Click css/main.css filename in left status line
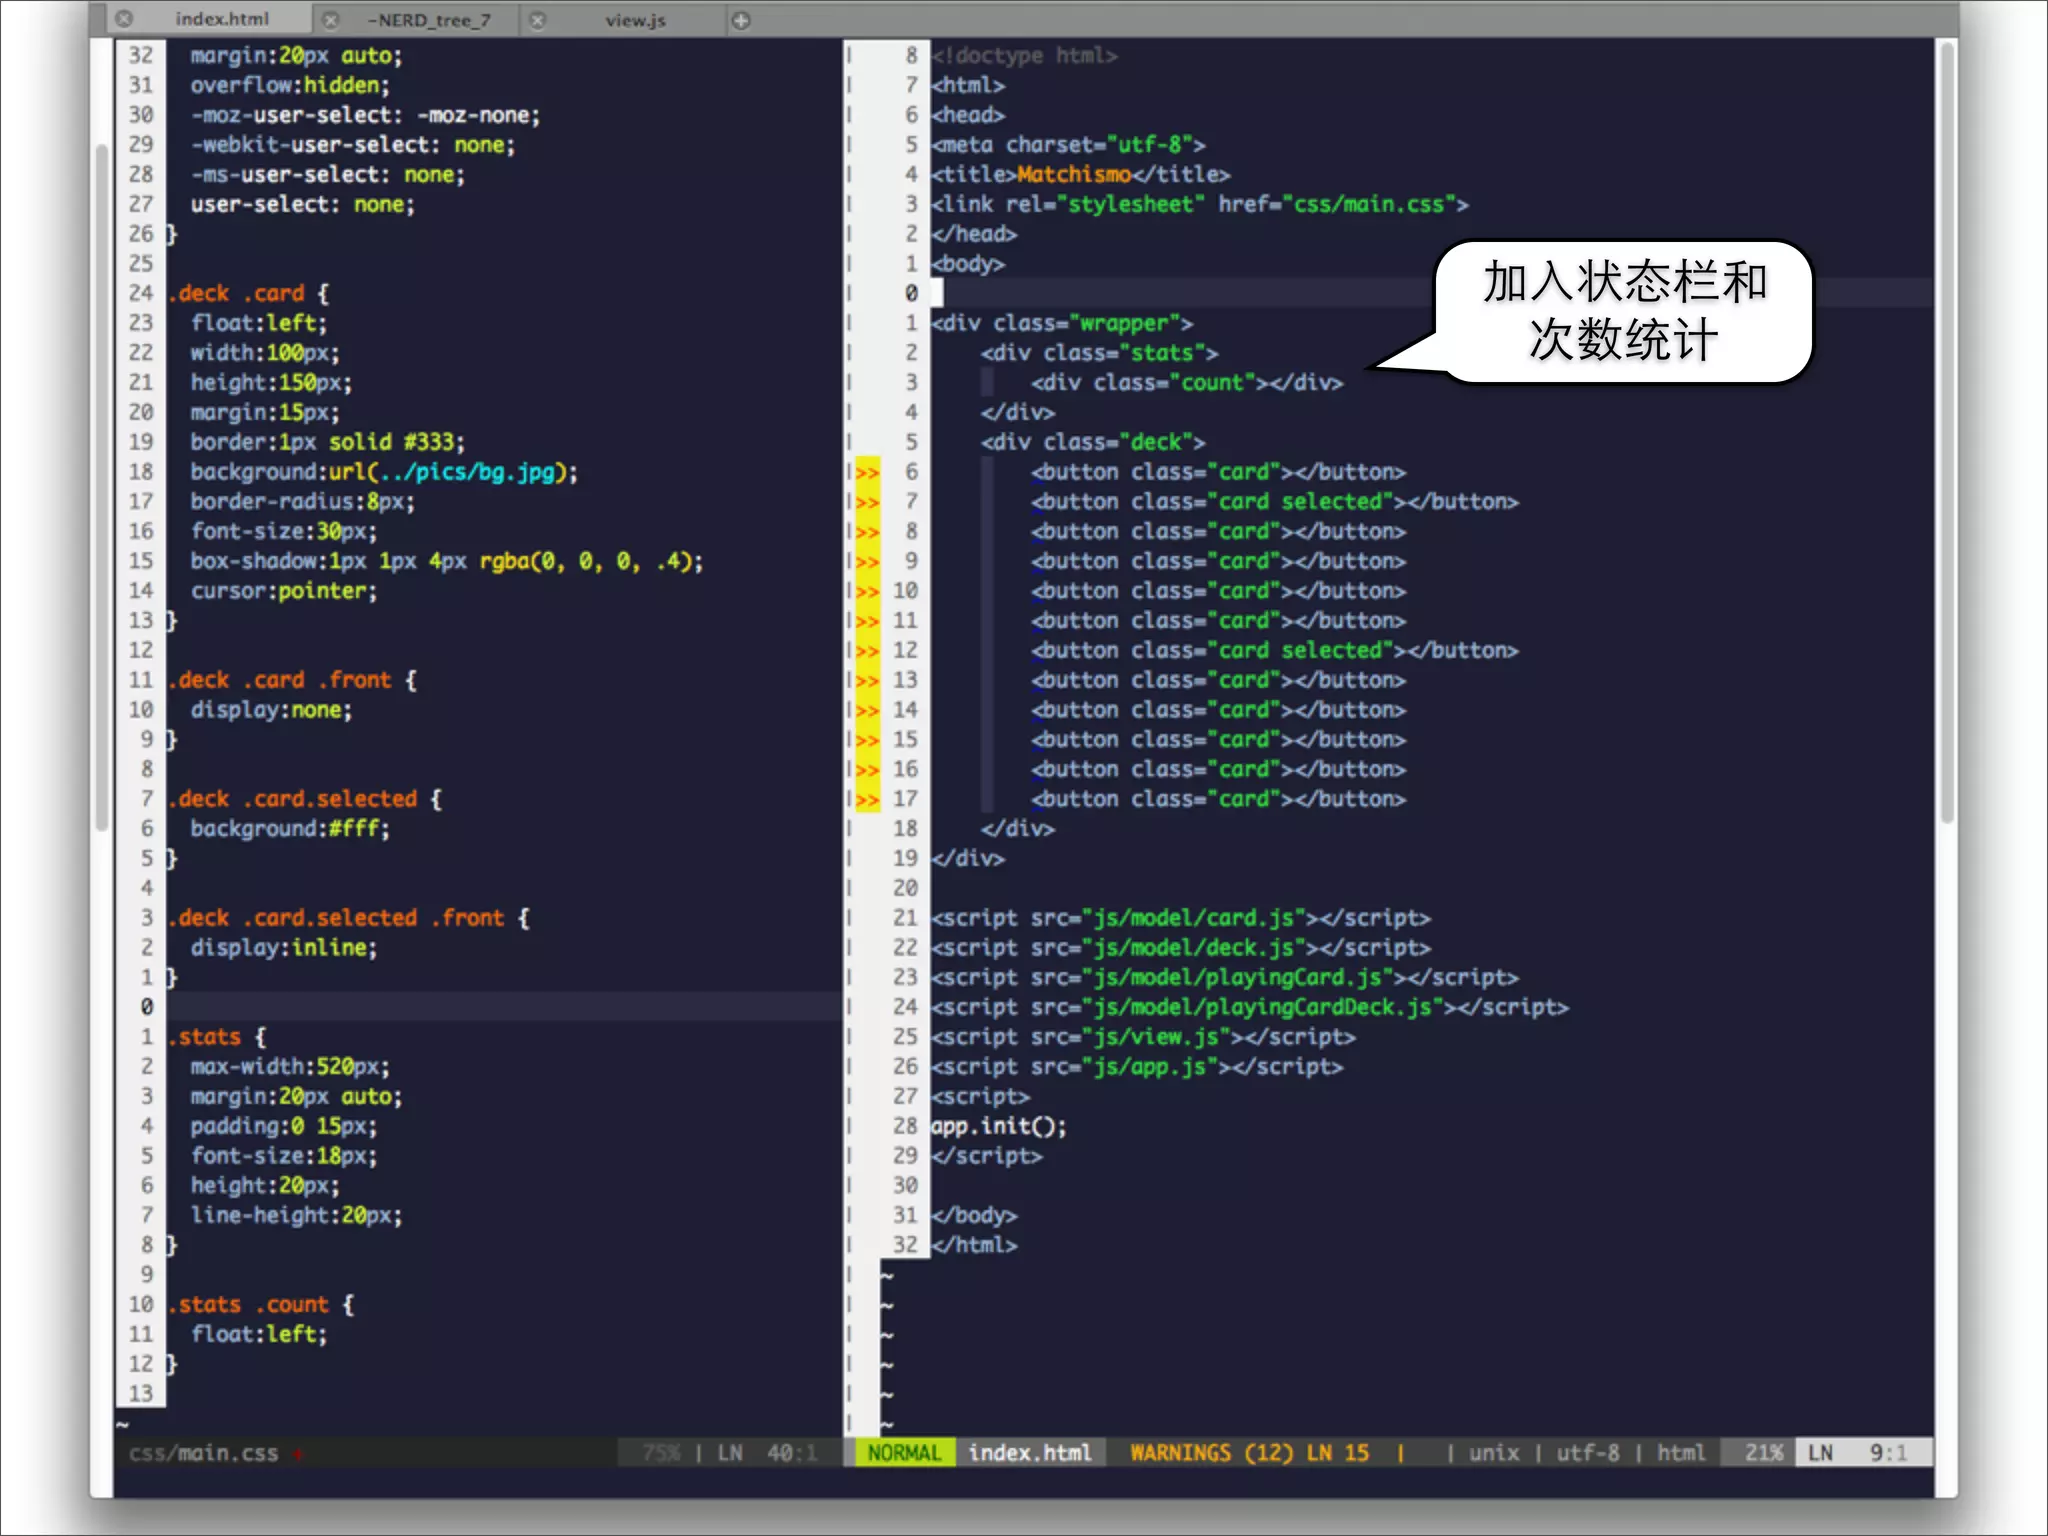2048x1536 pixels. (203, 1453)
